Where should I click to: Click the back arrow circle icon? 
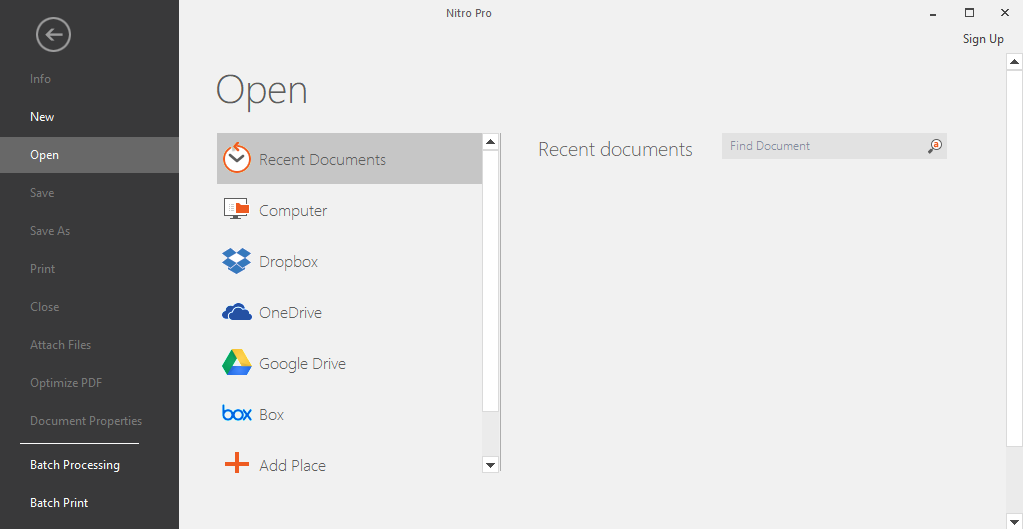pyautogui.click(x=53, y=34)
